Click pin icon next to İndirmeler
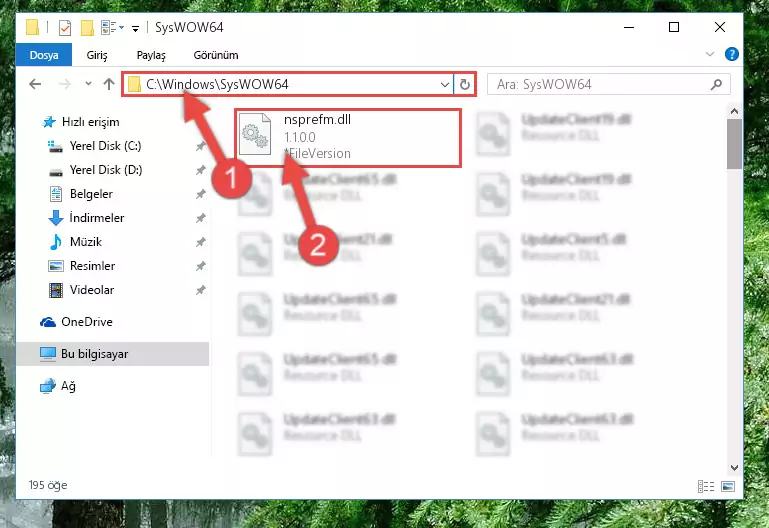 tap(200, 218)
